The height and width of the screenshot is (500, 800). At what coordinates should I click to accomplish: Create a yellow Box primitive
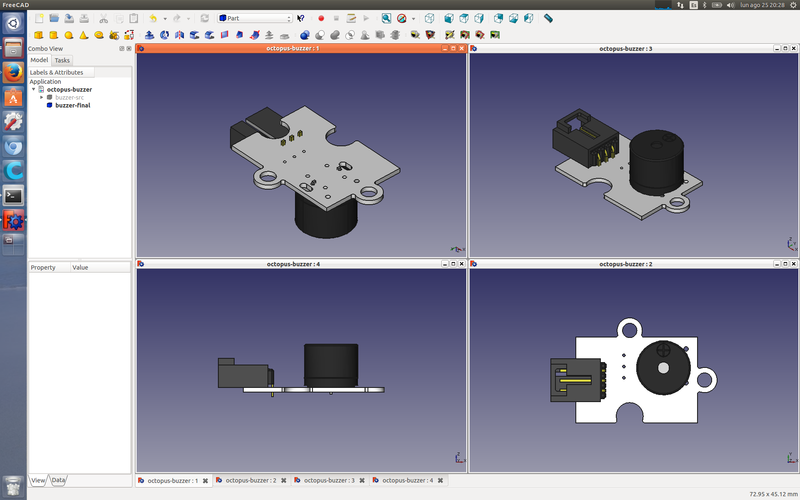pos(39,35)
